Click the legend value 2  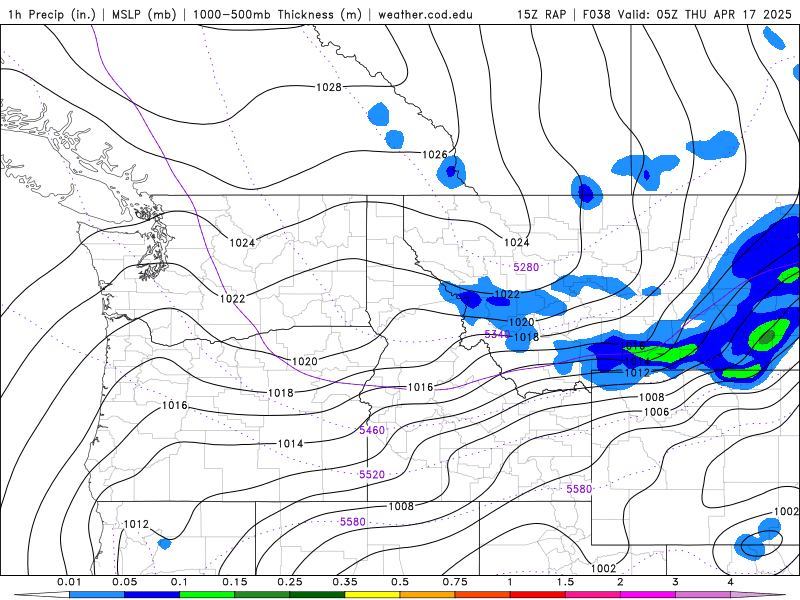[x=620, y=582]
